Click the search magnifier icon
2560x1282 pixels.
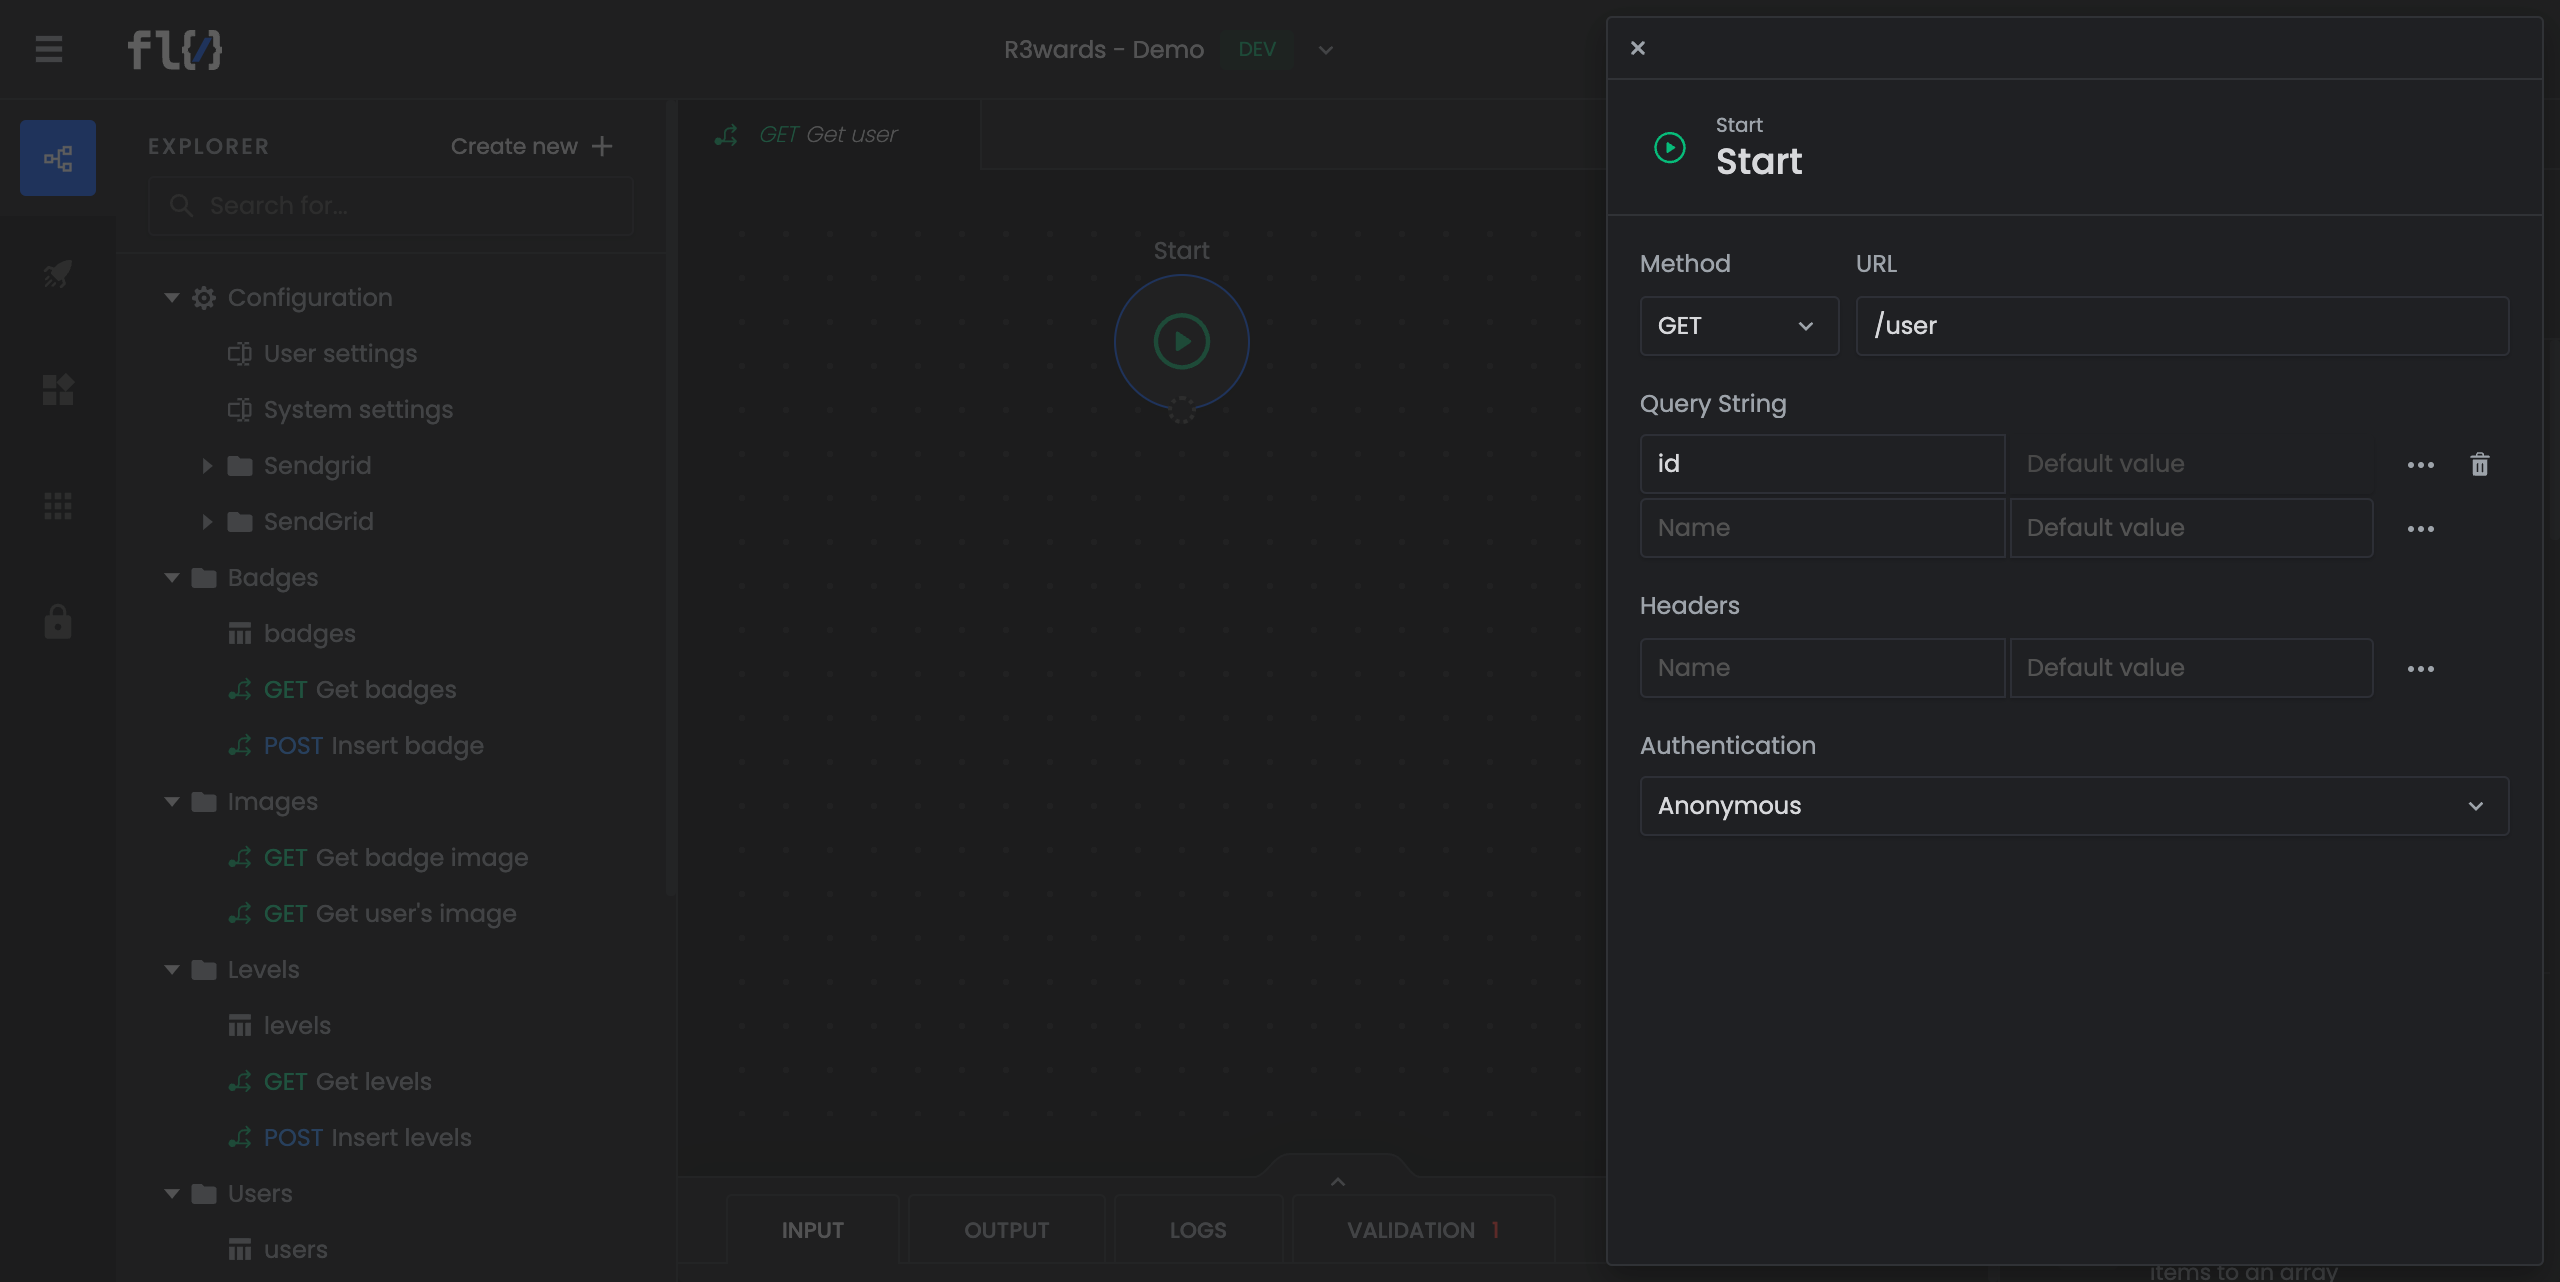tap(181, 205)
